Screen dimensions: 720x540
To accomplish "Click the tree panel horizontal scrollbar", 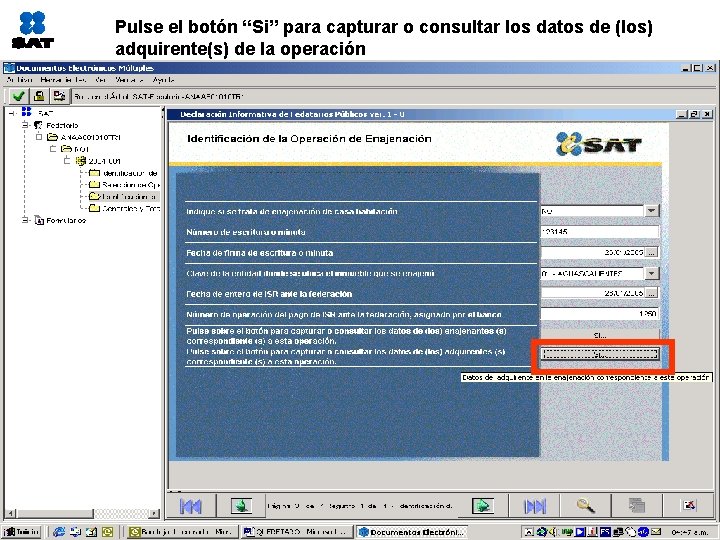I will tap(82, 513).
